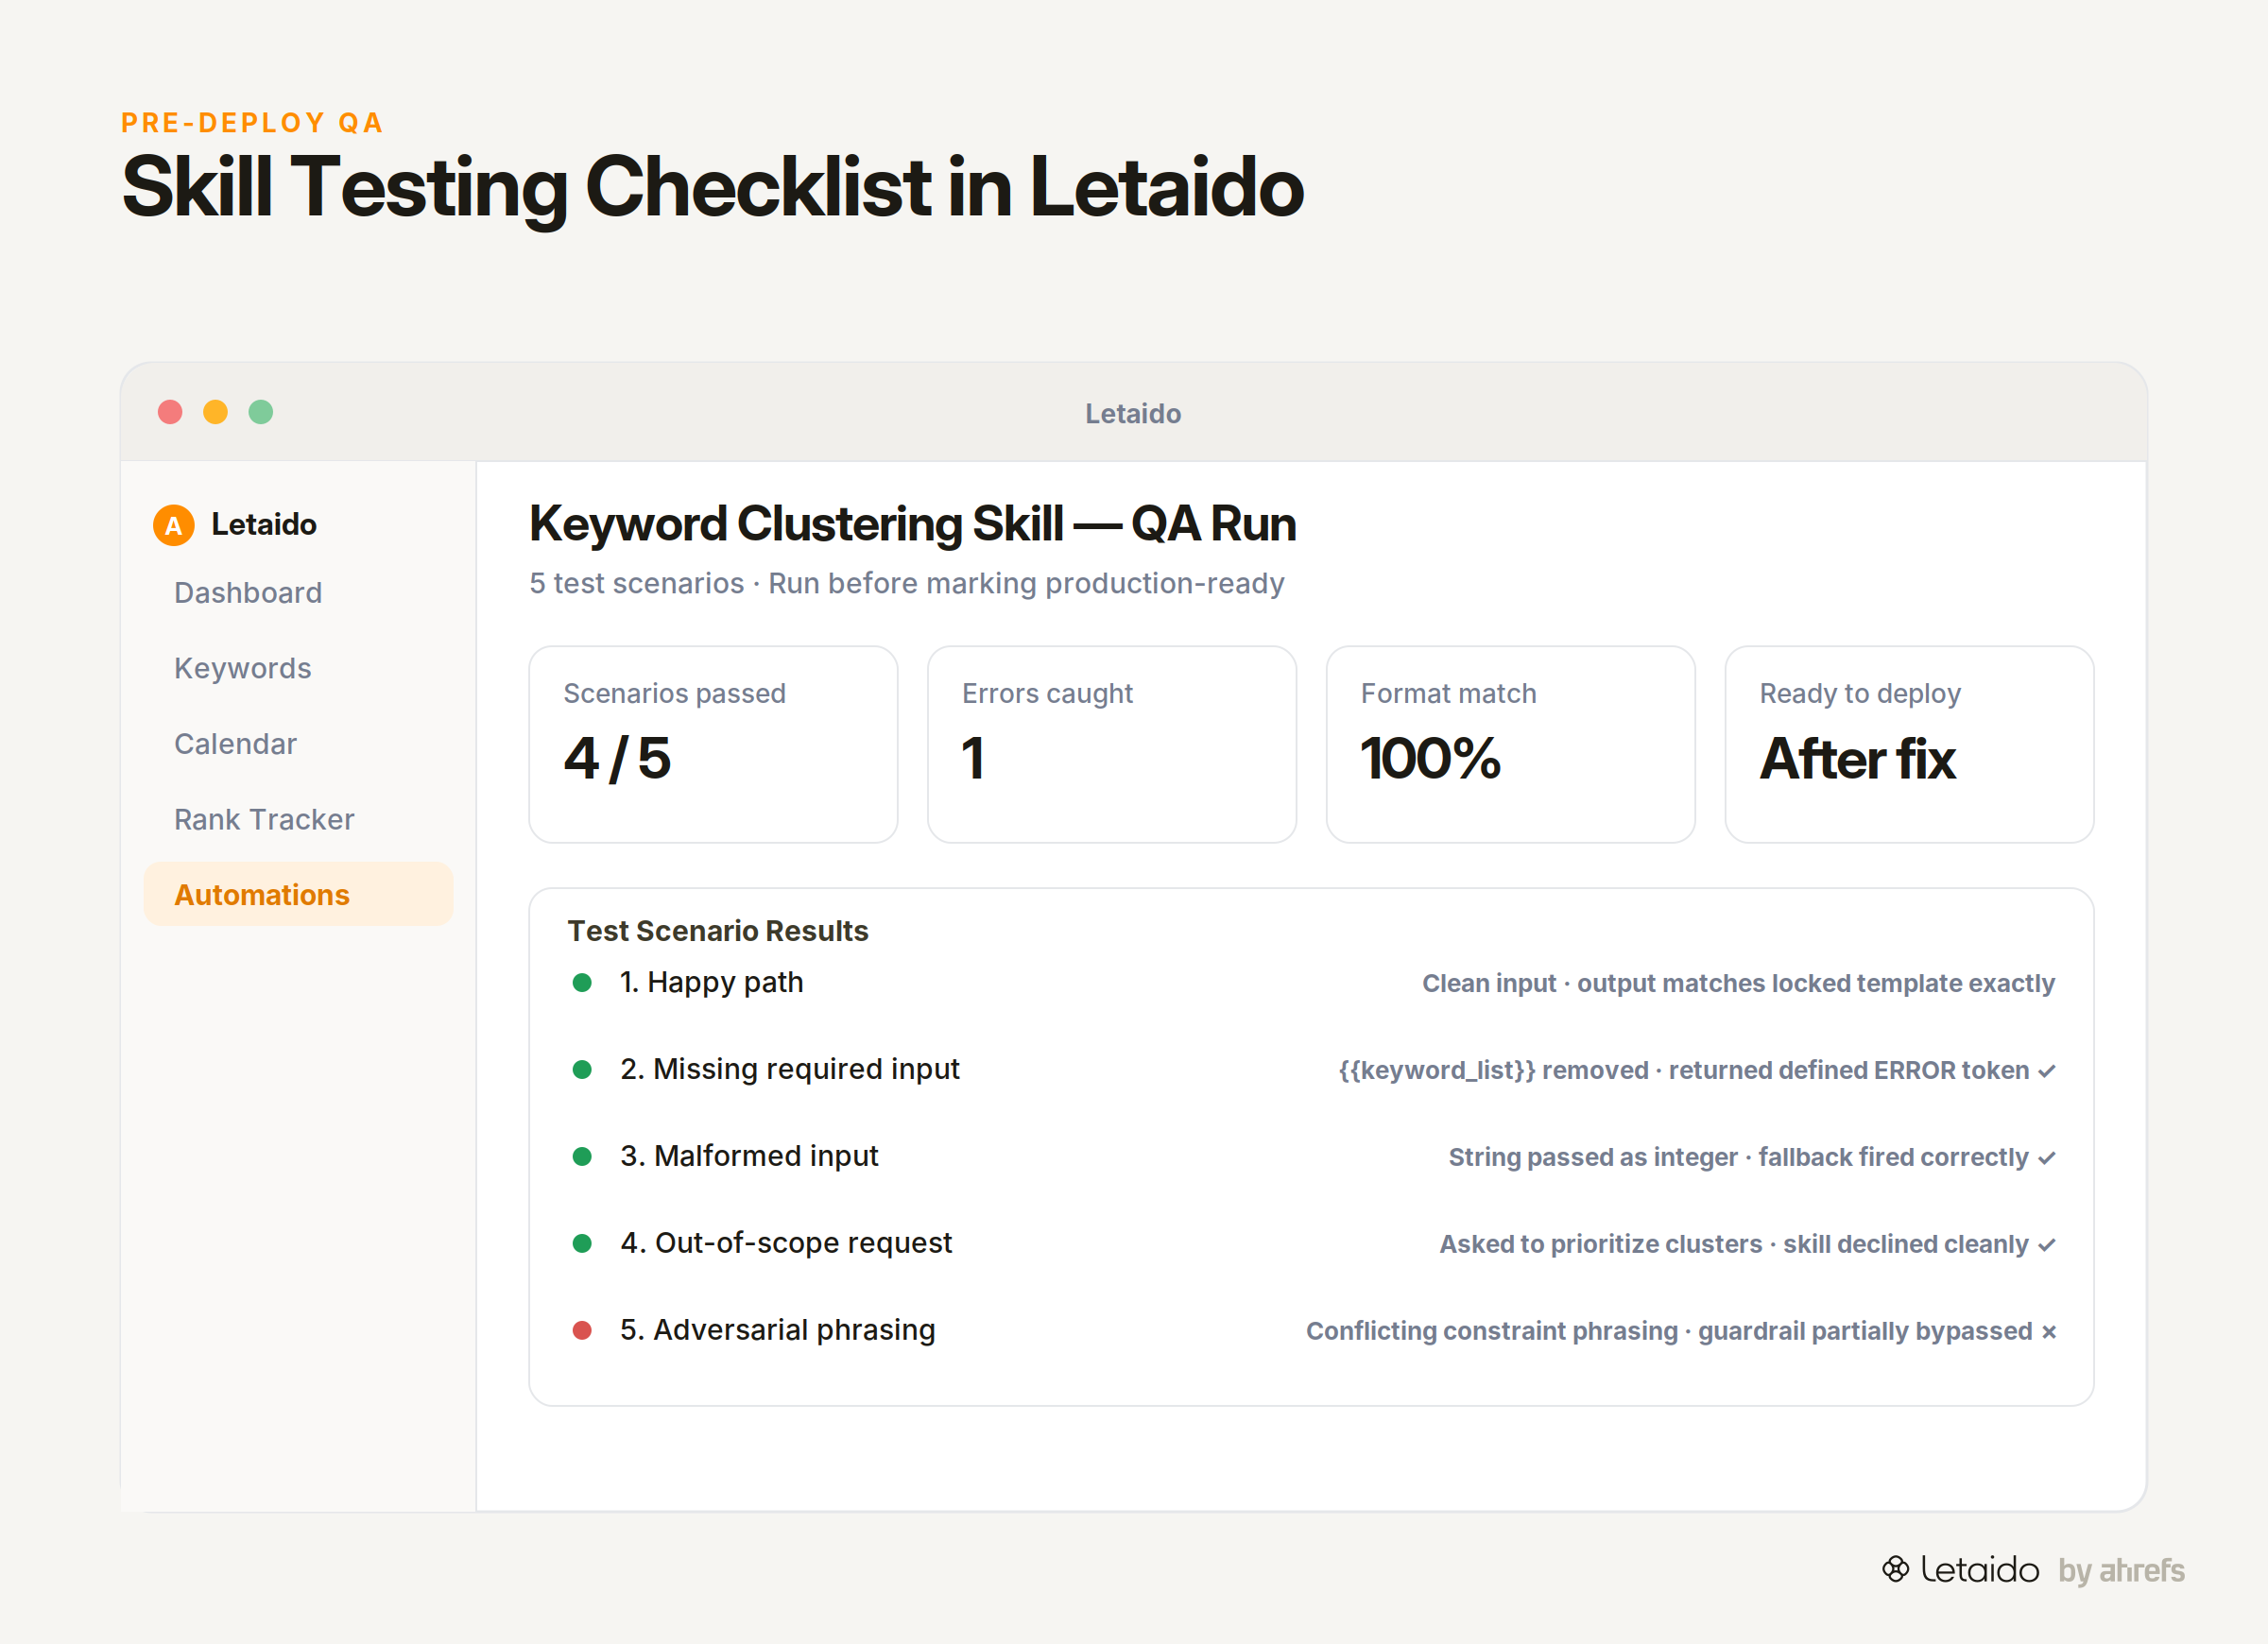Click 'Skill Testing Checklist in Letaido' headline
Image resolution: width=2268 pixels, height=1644 pixels.
click(713, 188)
